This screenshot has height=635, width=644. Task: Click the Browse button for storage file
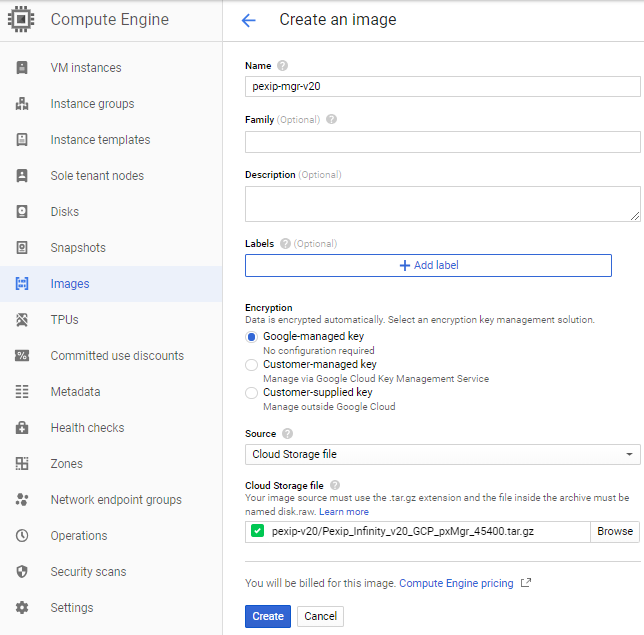[x=615, y=531]
